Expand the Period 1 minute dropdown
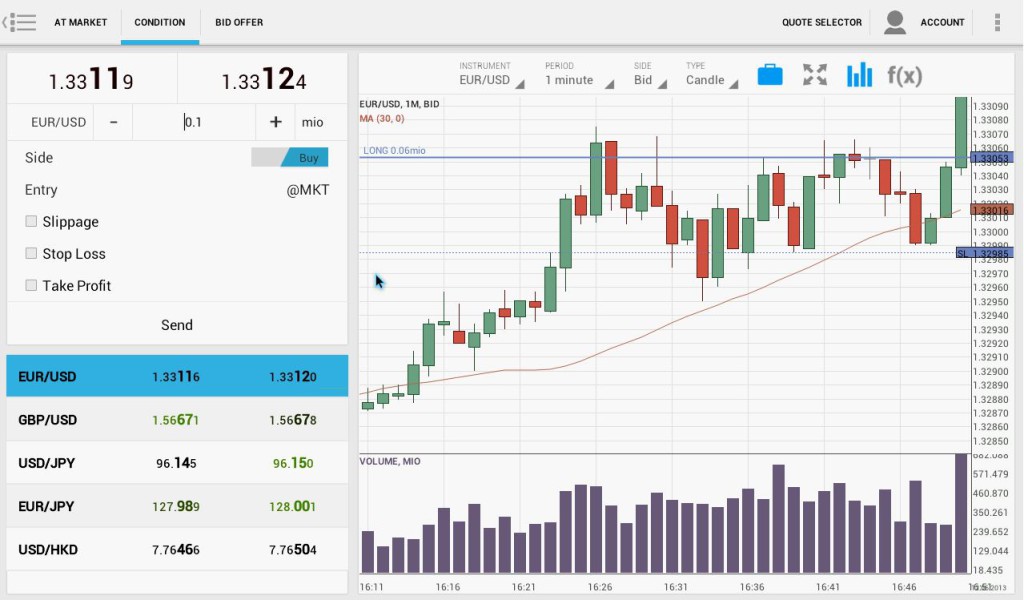The image size is (1024, 600). coord(579,75)
